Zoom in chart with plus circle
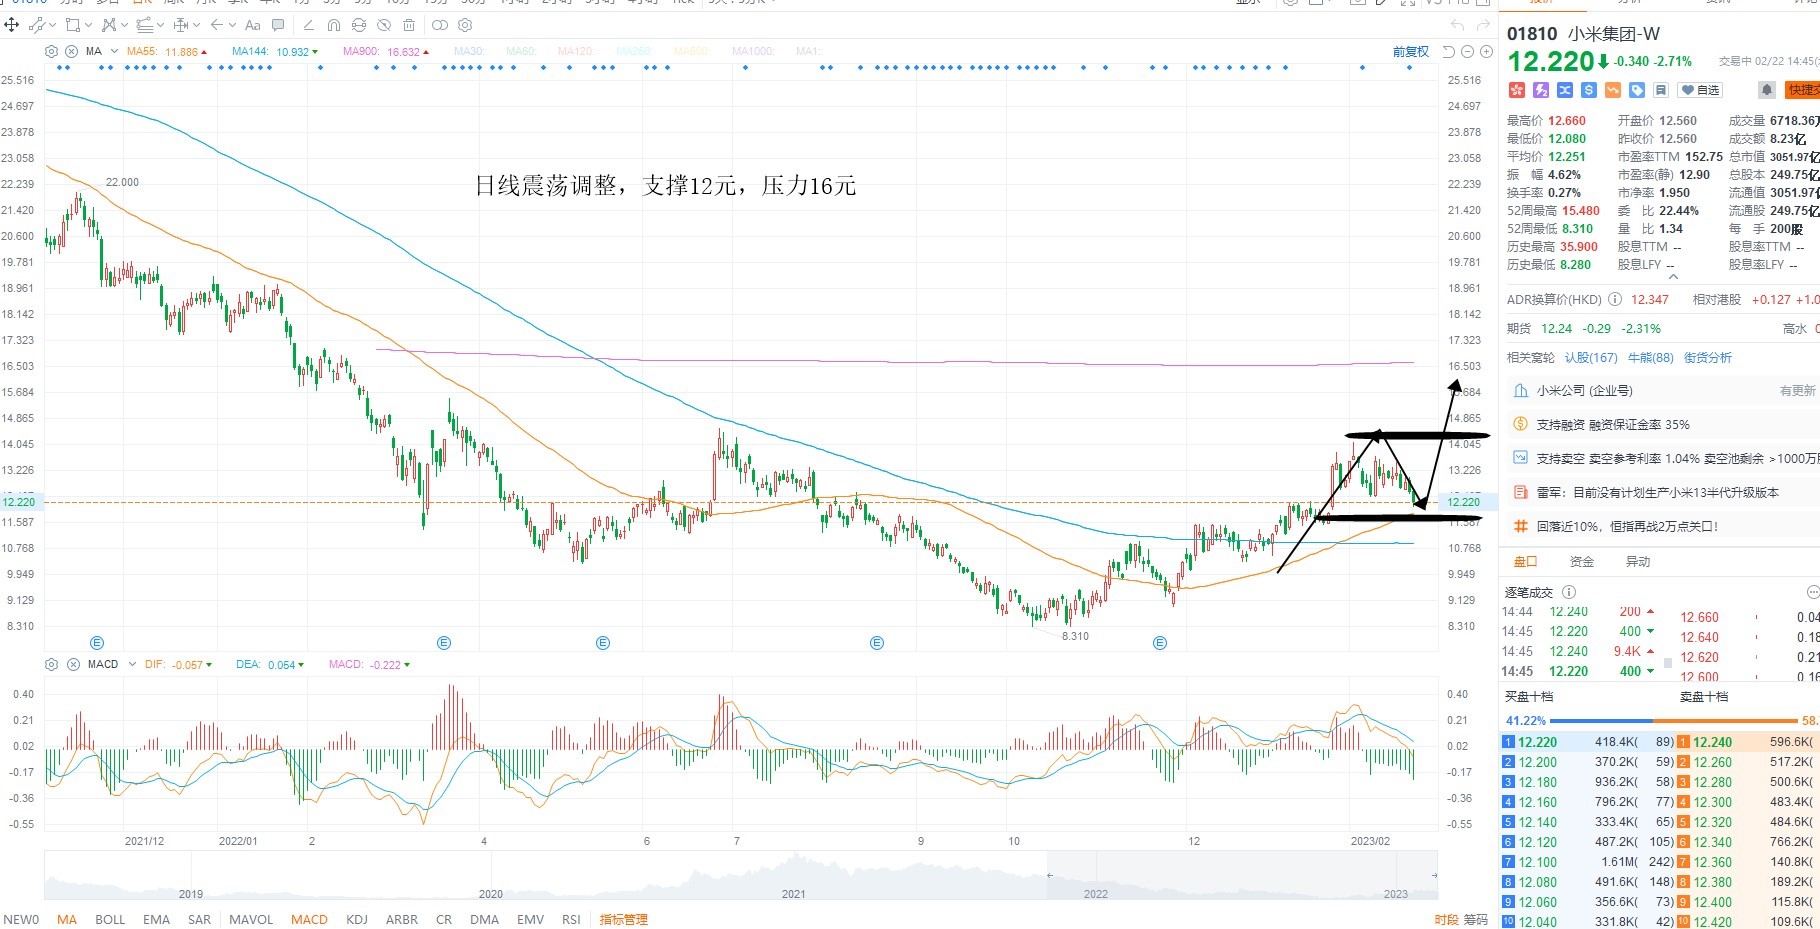The image size is (1820, 929). click(1486, 52)
